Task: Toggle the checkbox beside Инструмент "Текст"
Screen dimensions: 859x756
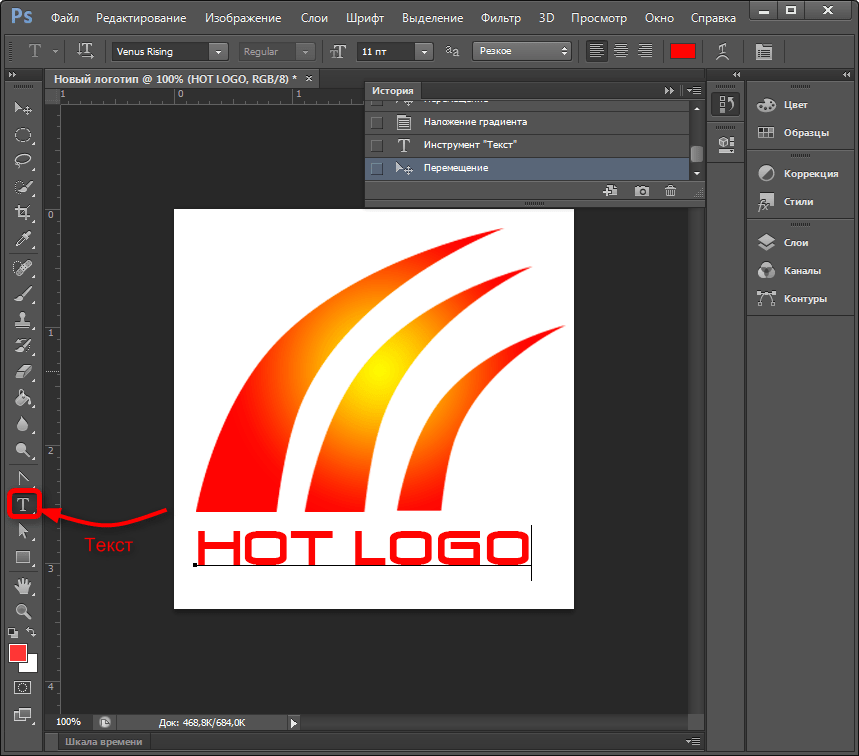Action: pyautogui.click(x=377, y=145)
